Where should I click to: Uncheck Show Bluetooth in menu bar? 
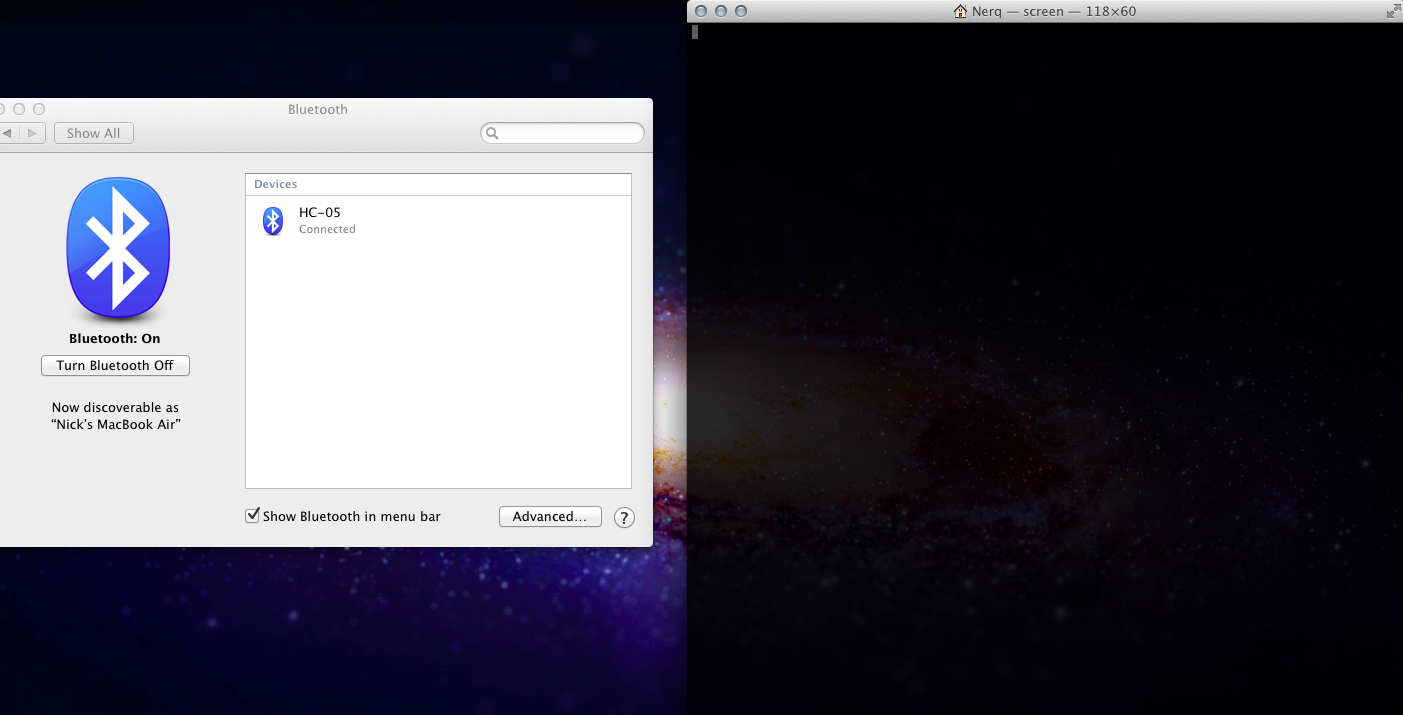[x=252, y=516]
